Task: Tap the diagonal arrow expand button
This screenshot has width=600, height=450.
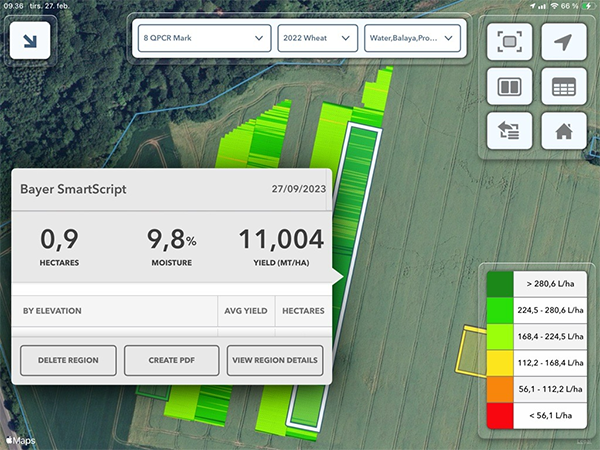Action: tap(30, 41)
